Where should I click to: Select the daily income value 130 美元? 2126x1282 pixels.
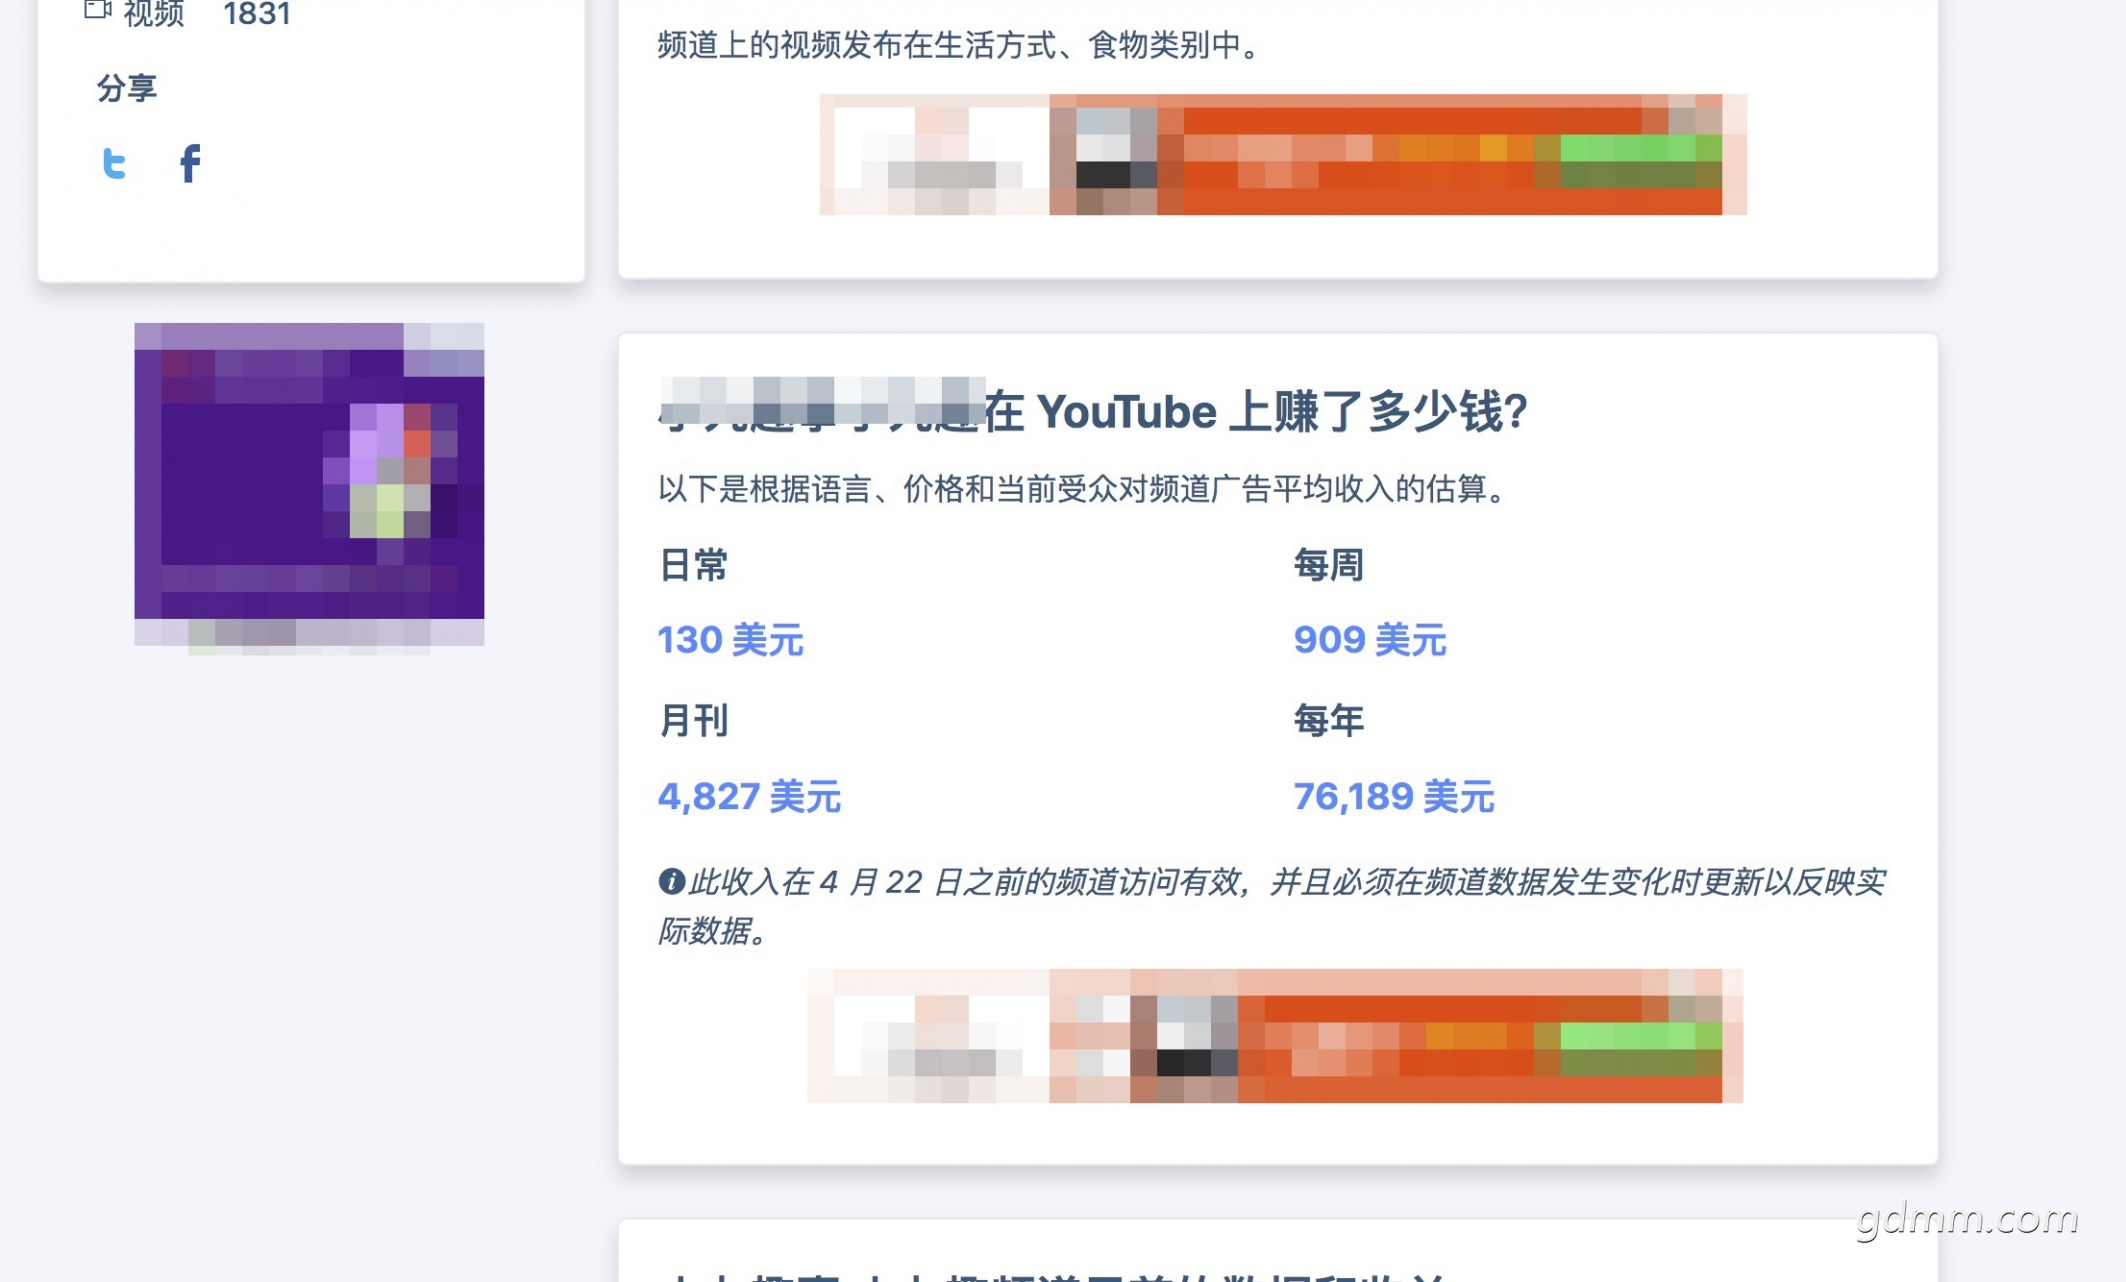(x=730, y=640)
